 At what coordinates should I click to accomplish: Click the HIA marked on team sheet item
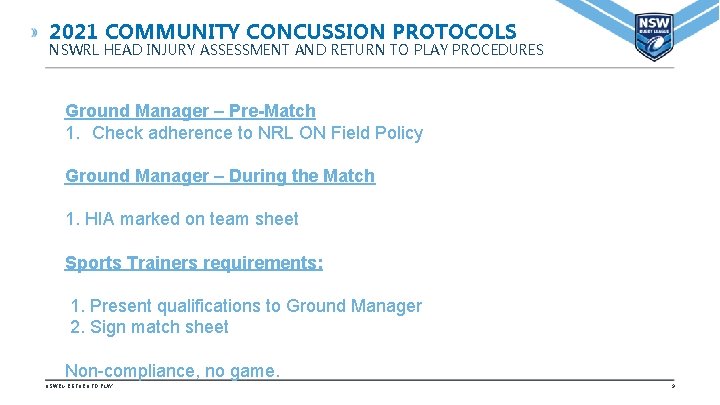(x=192, y=219)
